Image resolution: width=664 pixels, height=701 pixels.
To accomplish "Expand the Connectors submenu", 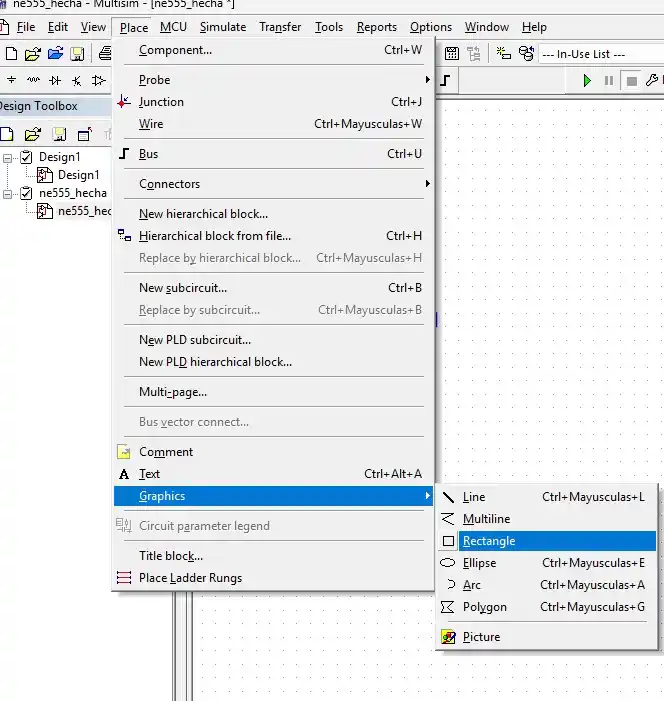I will [x=273, y=184].
